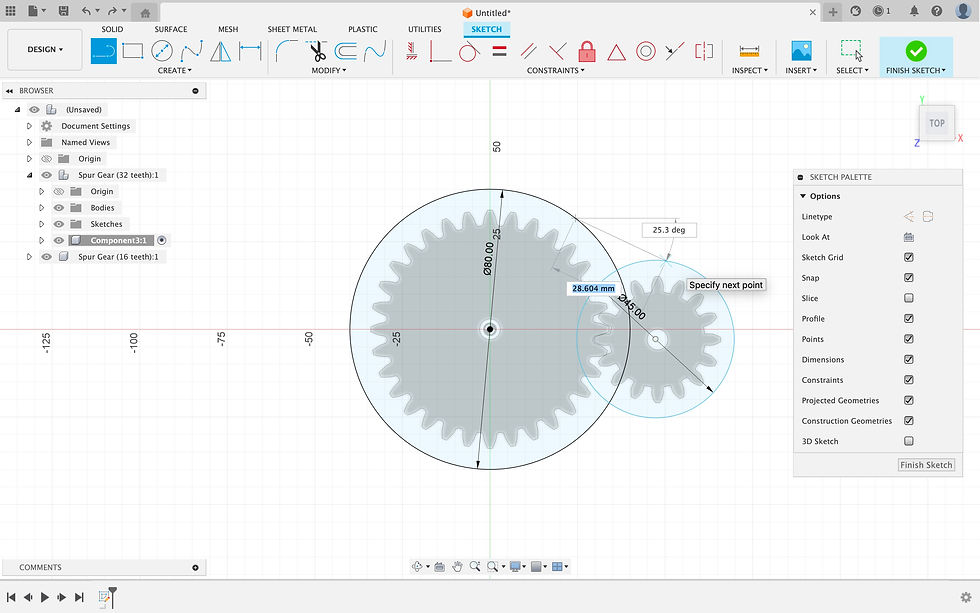Screen dimensions: 980x613
Task: Click the Fix/Unfix padlock constraint
Action: point(587,51)
